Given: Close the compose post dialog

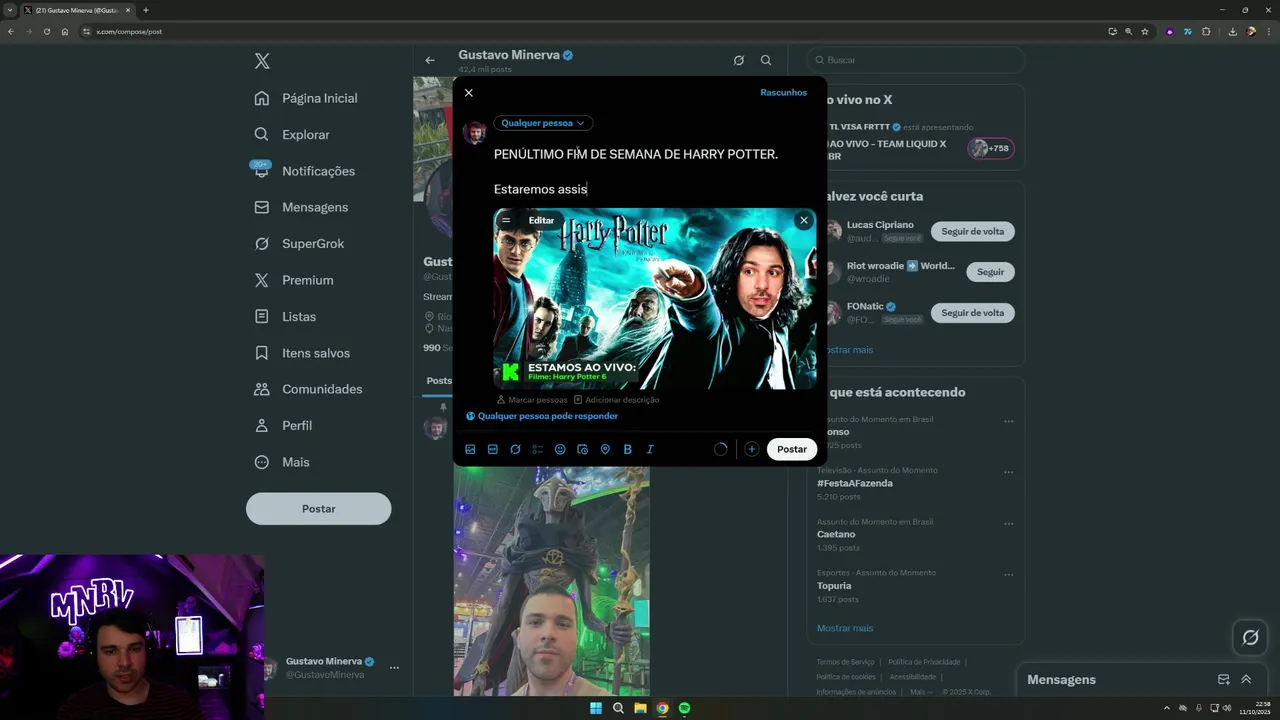Looking at the screenshot, I should point(468,93).
